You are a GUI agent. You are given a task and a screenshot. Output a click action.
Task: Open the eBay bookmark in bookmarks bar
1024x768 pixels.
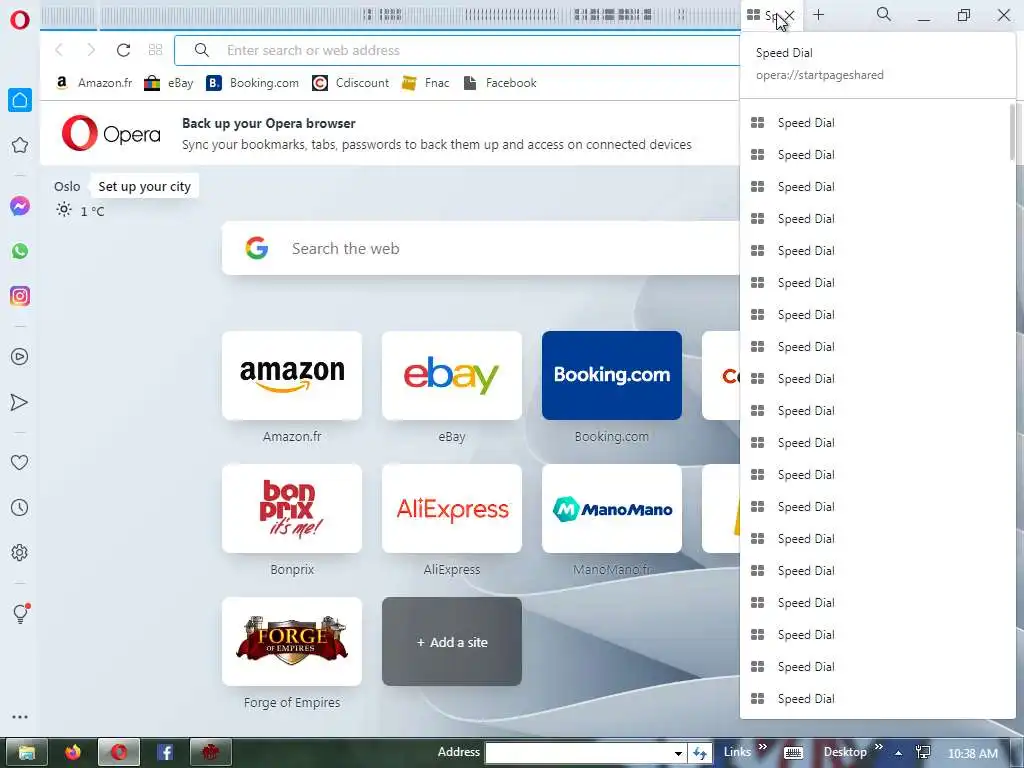coord(168,83)
